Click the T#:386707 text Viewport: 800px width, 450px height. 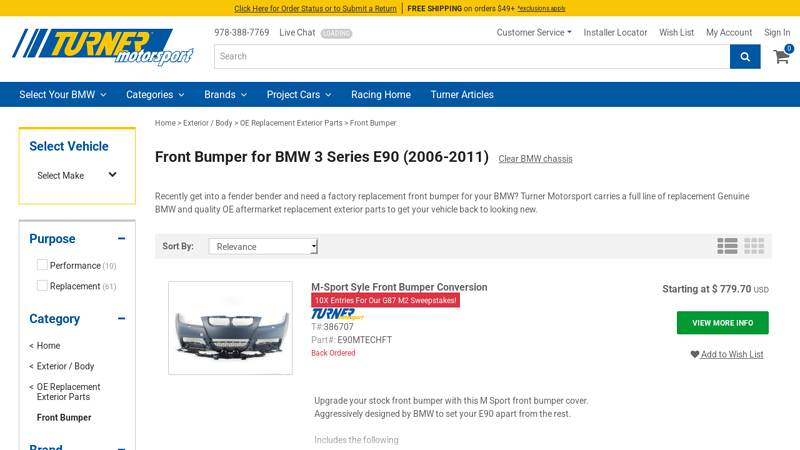click(x=332, y=327)
